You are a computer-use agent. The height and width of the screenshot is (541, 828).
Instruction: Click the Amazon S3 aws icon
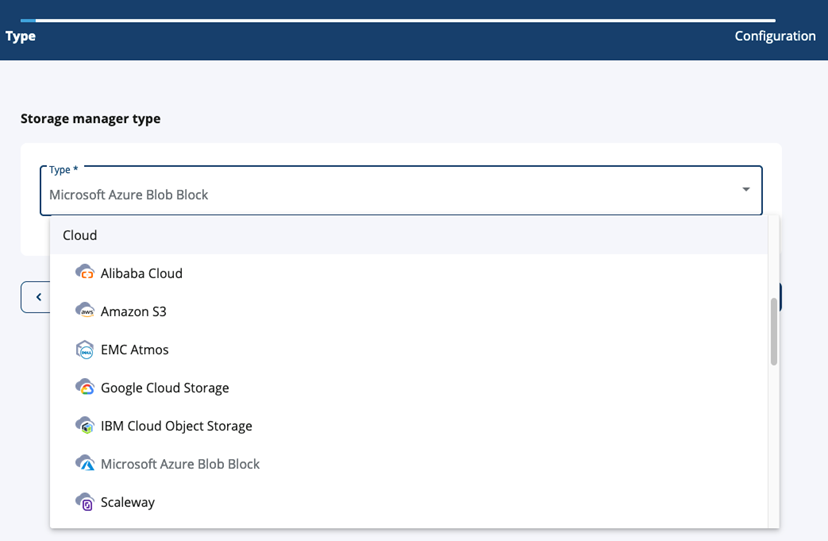84,311
